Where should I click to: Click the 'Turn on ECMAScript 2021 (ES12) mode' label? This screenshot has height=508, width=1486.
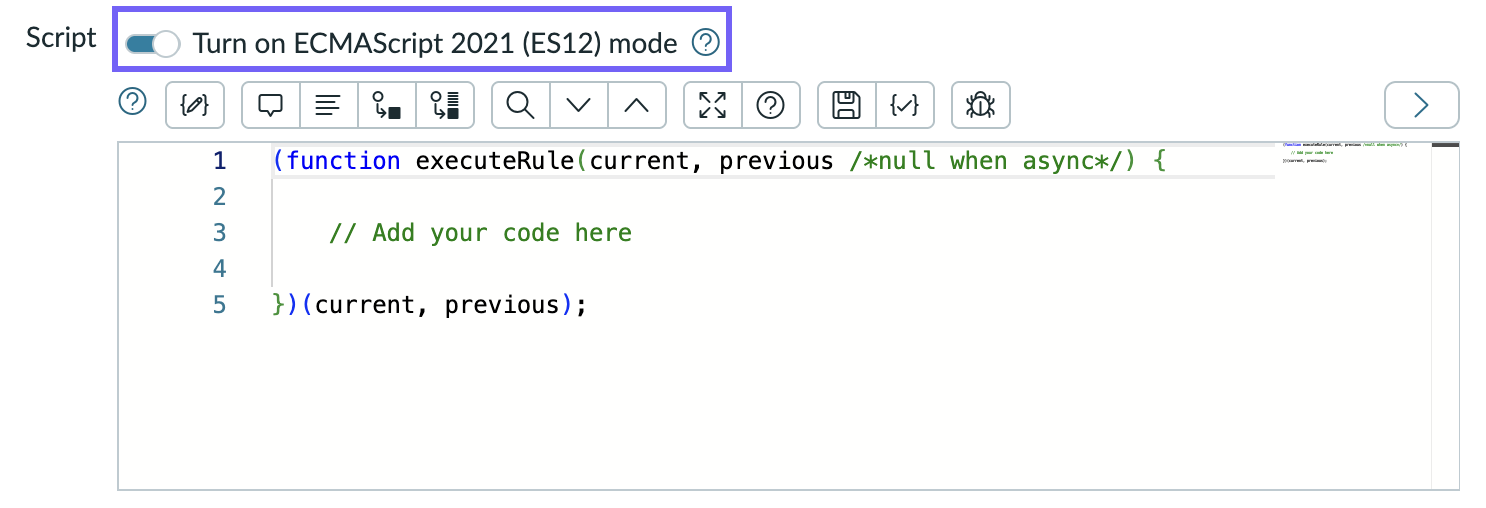coord(435,43)
